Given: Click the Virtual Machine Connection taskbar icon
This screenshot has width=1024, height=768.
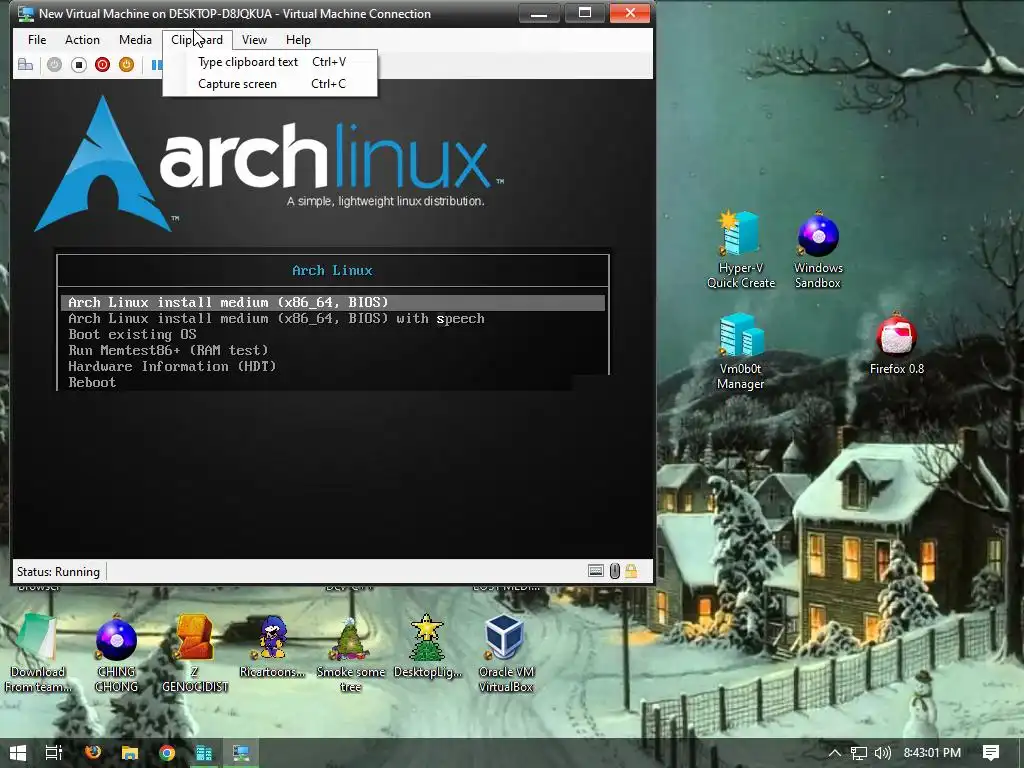Looking at the screenshot, I should coord(241,752).
